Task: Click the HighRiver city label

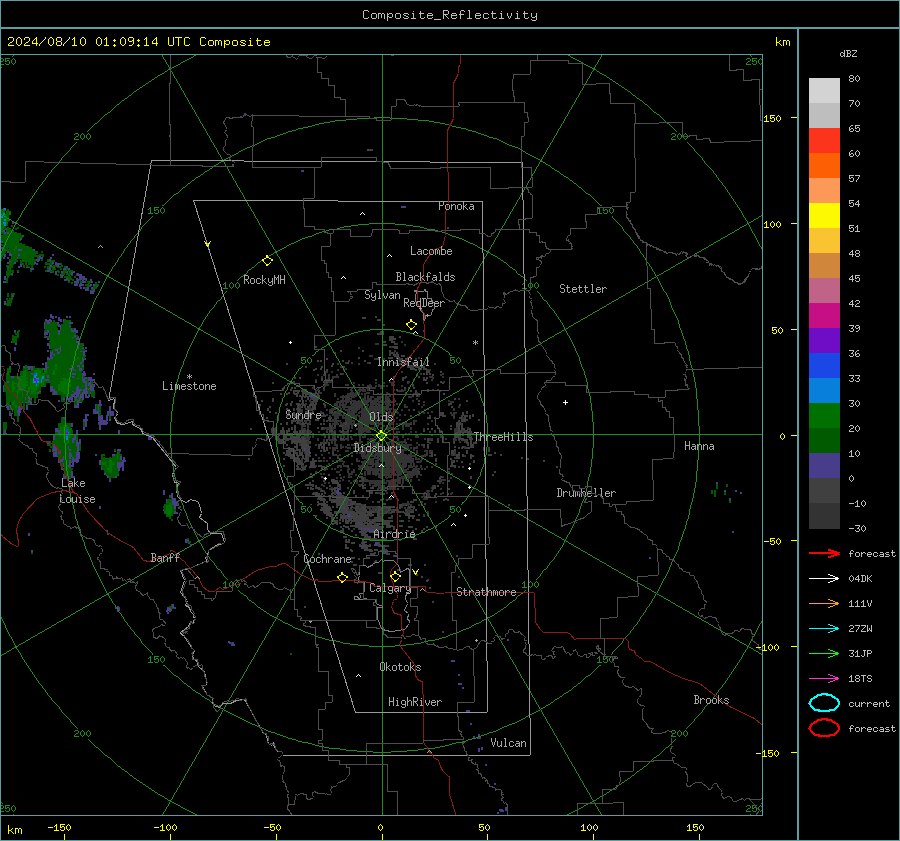Action: tap(415, 702)
